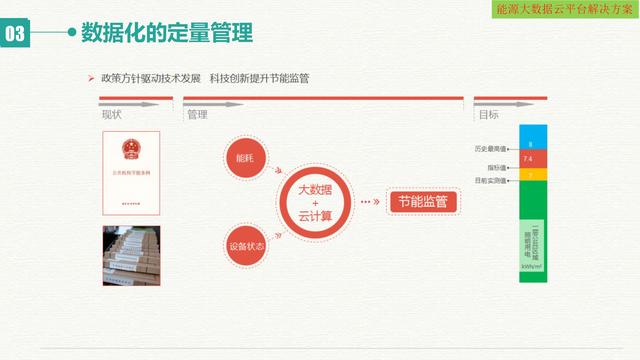Click the 目前实测值 label
The height and width of the screenshot is (360, 640).
click(x=490, y=180)
